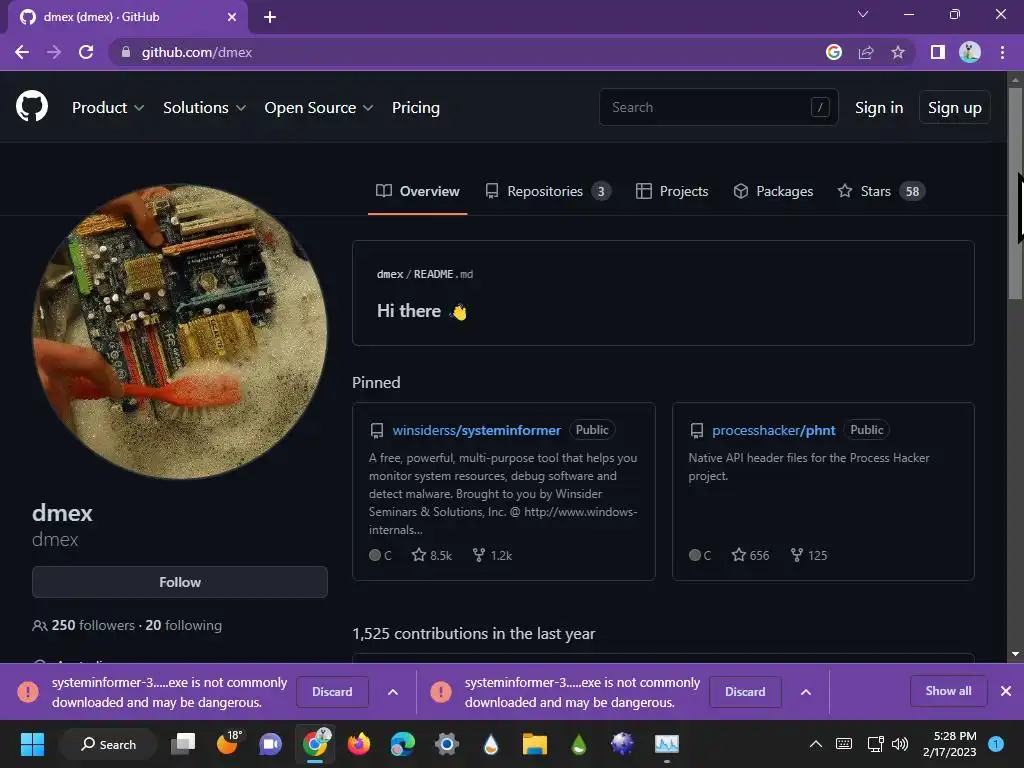Click the Google icon in address bar
Image resolution: width=1024 pixels, height=768 pixels.
tap(833, 52)
